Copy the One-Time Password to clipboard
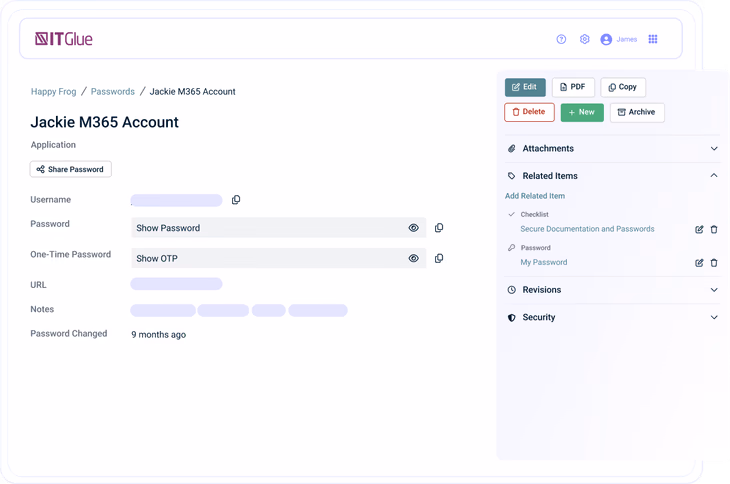 click(x=439, y=258)
